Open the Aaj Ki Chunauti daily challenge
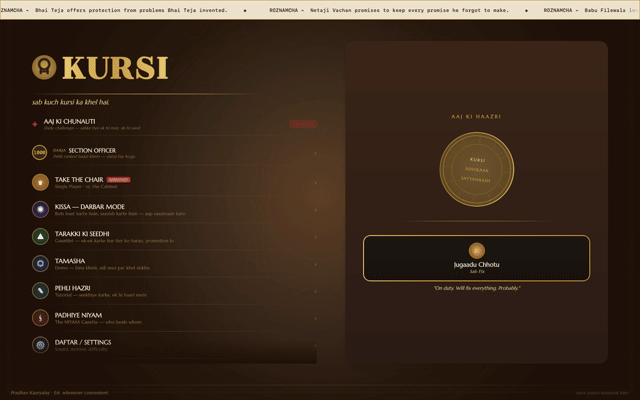The image size is (640, 400). pyautogui.click(x=175, y=124)
